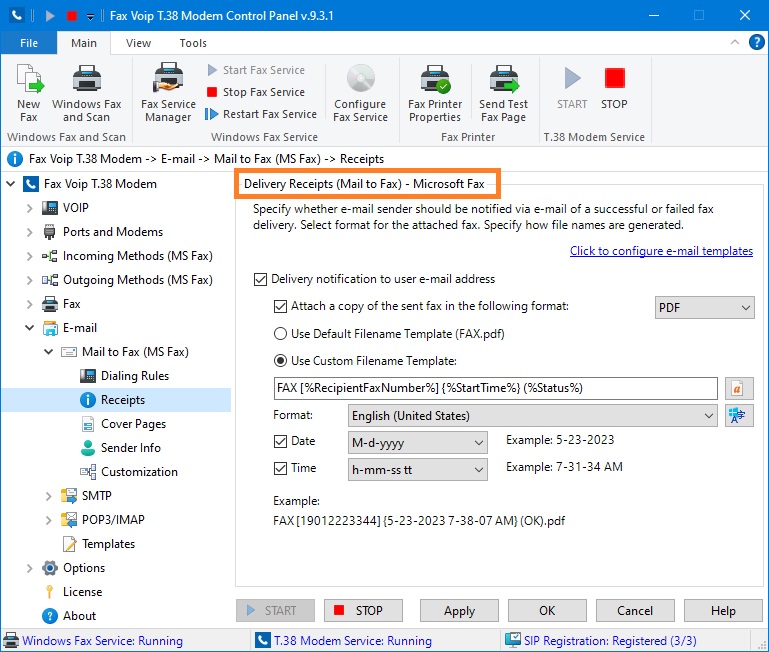Select VOIP in the tree
Screen dimensions: 769x652
76,208
